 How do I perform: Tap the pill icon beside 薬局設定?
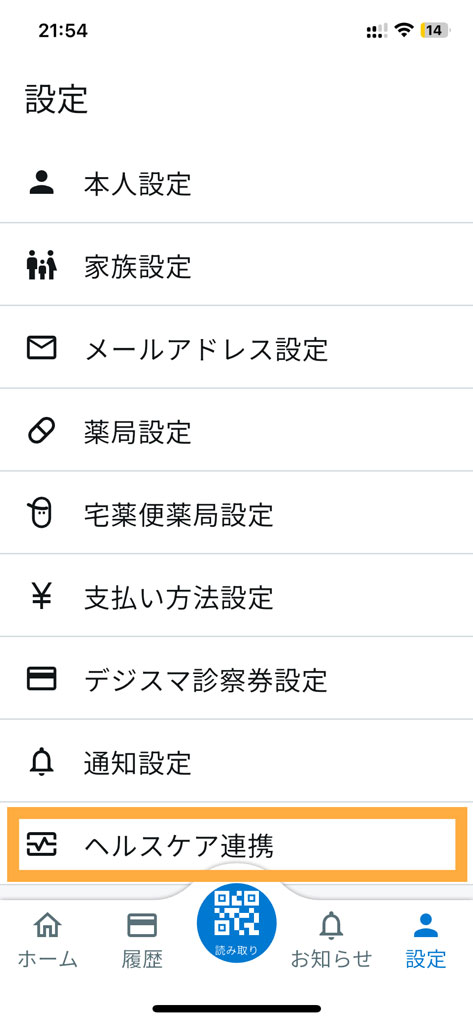42,431
